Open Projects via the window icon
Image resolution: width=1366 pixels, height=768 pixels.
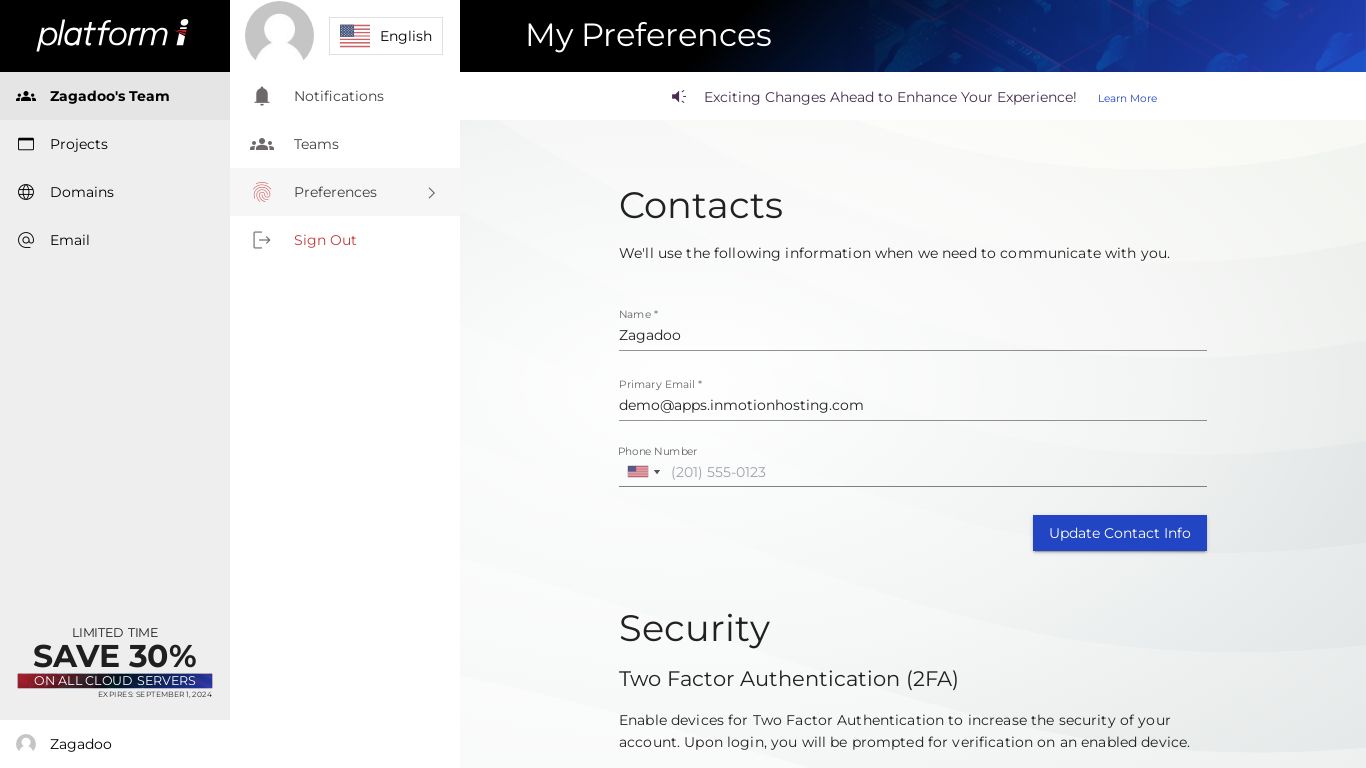click(x=26, y=144)
